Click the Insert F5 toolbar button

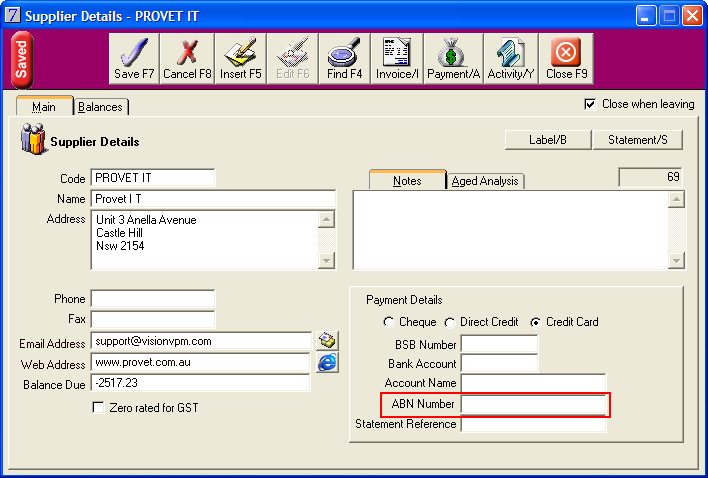click(x=241, y=59)
